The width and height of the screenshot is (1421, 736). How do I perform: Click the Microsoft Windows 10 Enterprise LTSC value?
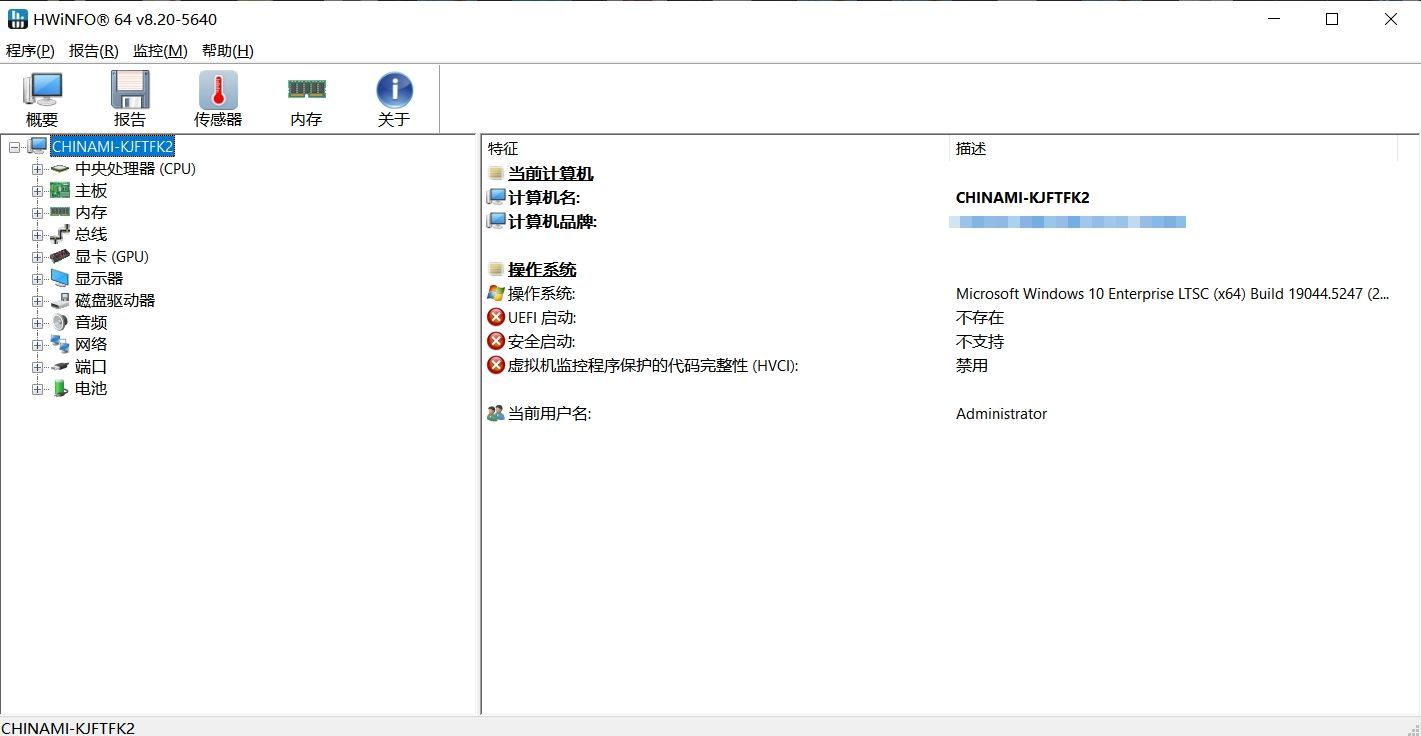[x=1172, y=294]
